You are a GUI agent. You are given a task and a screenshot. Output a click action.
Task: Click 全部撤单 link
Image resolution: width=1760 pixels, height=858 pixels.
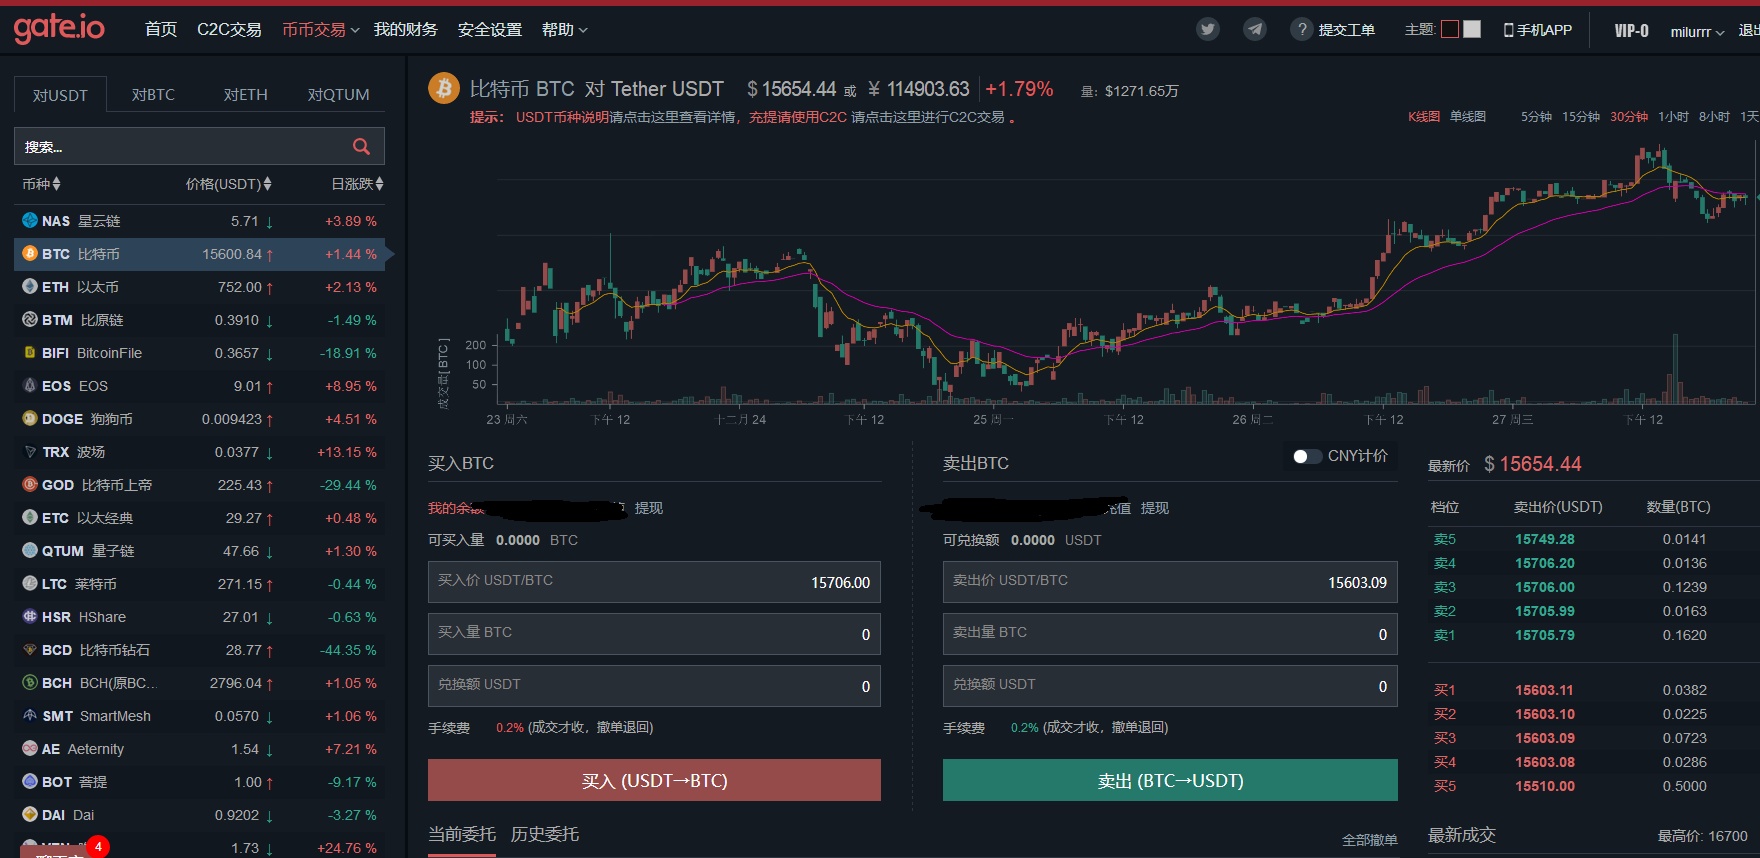point(1370,840)
